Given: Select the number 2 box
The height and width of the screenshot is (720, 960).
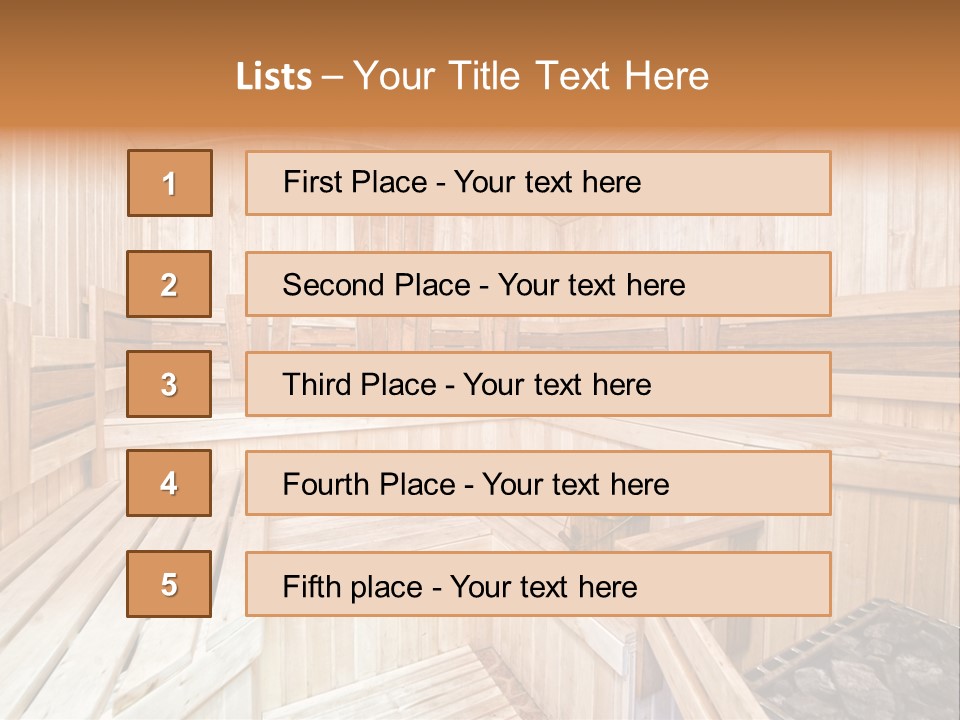Looking at the screenshot, I should [169, 284].
